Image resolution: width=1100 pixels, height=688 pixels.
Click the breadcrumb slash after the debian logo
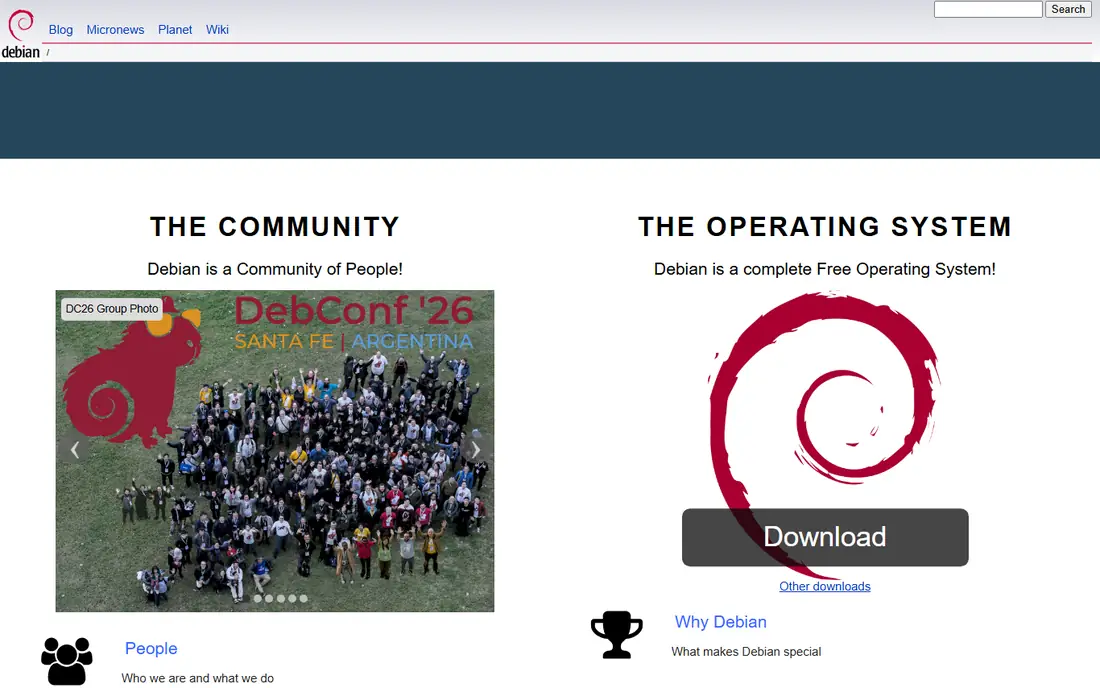48,53
